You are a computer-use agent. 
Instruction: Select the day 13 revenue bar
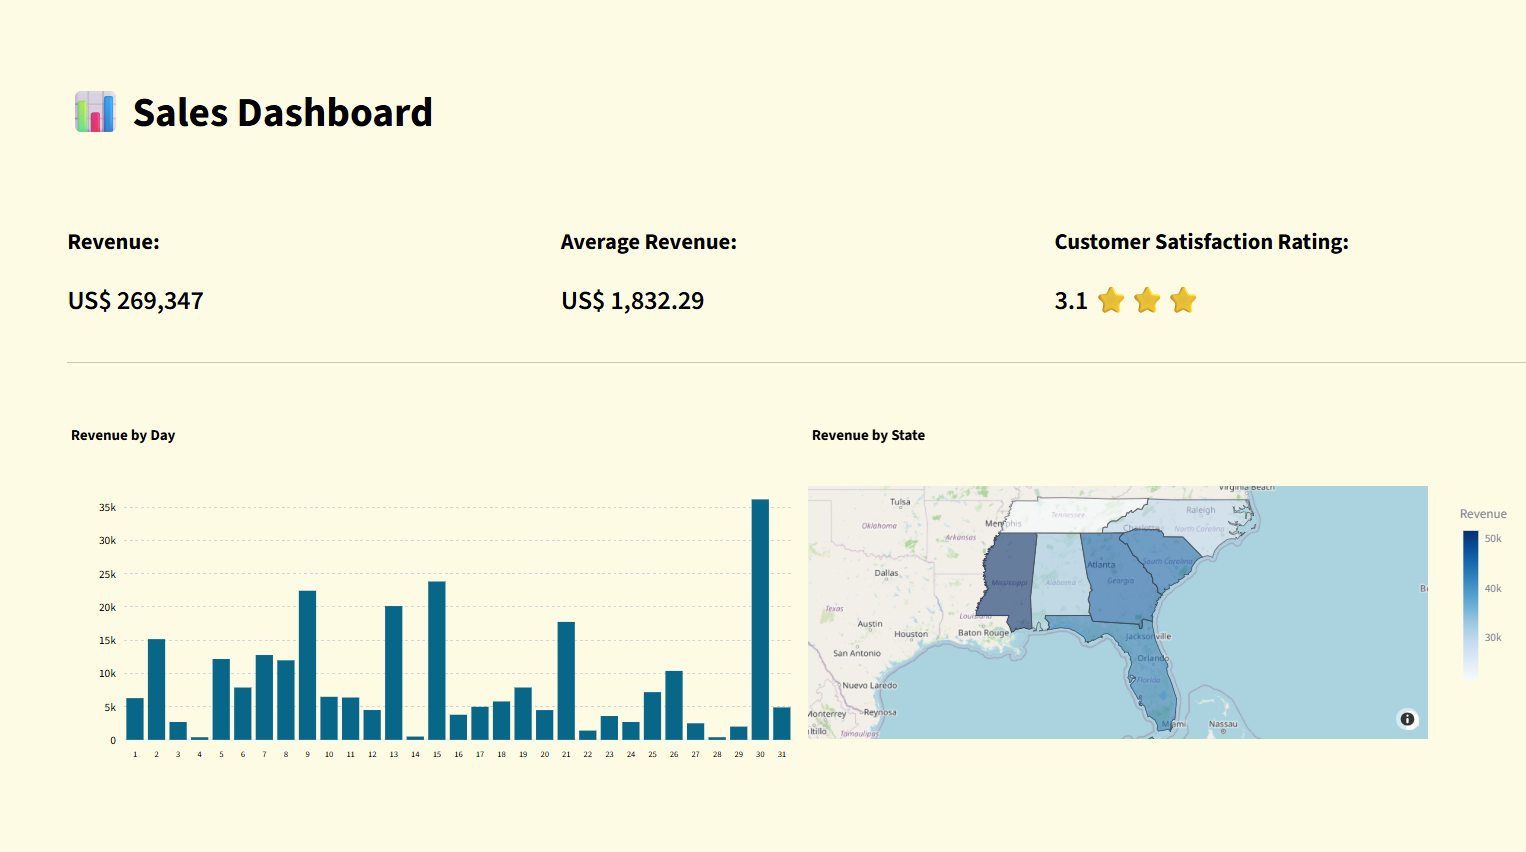[394, 673]
